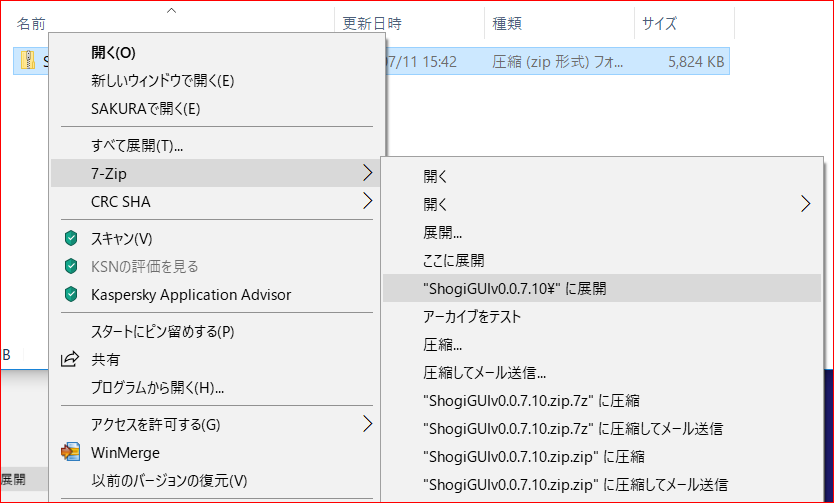Screen dimensions: 834x503
Task: Select 共有 menu entry
Action: 217,360
